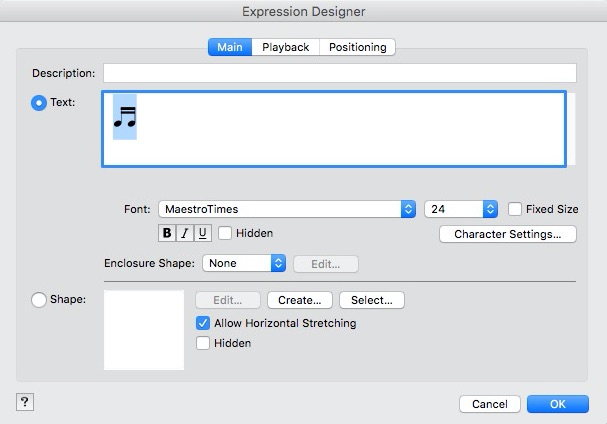
Task: Select the Shape radio button
Action: (x=40, y=299)
